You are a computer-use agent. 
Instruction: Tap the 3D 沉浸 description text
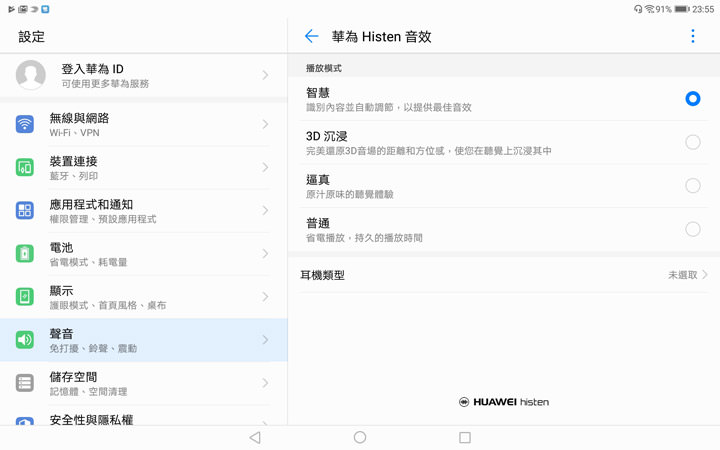coord(428,151)
